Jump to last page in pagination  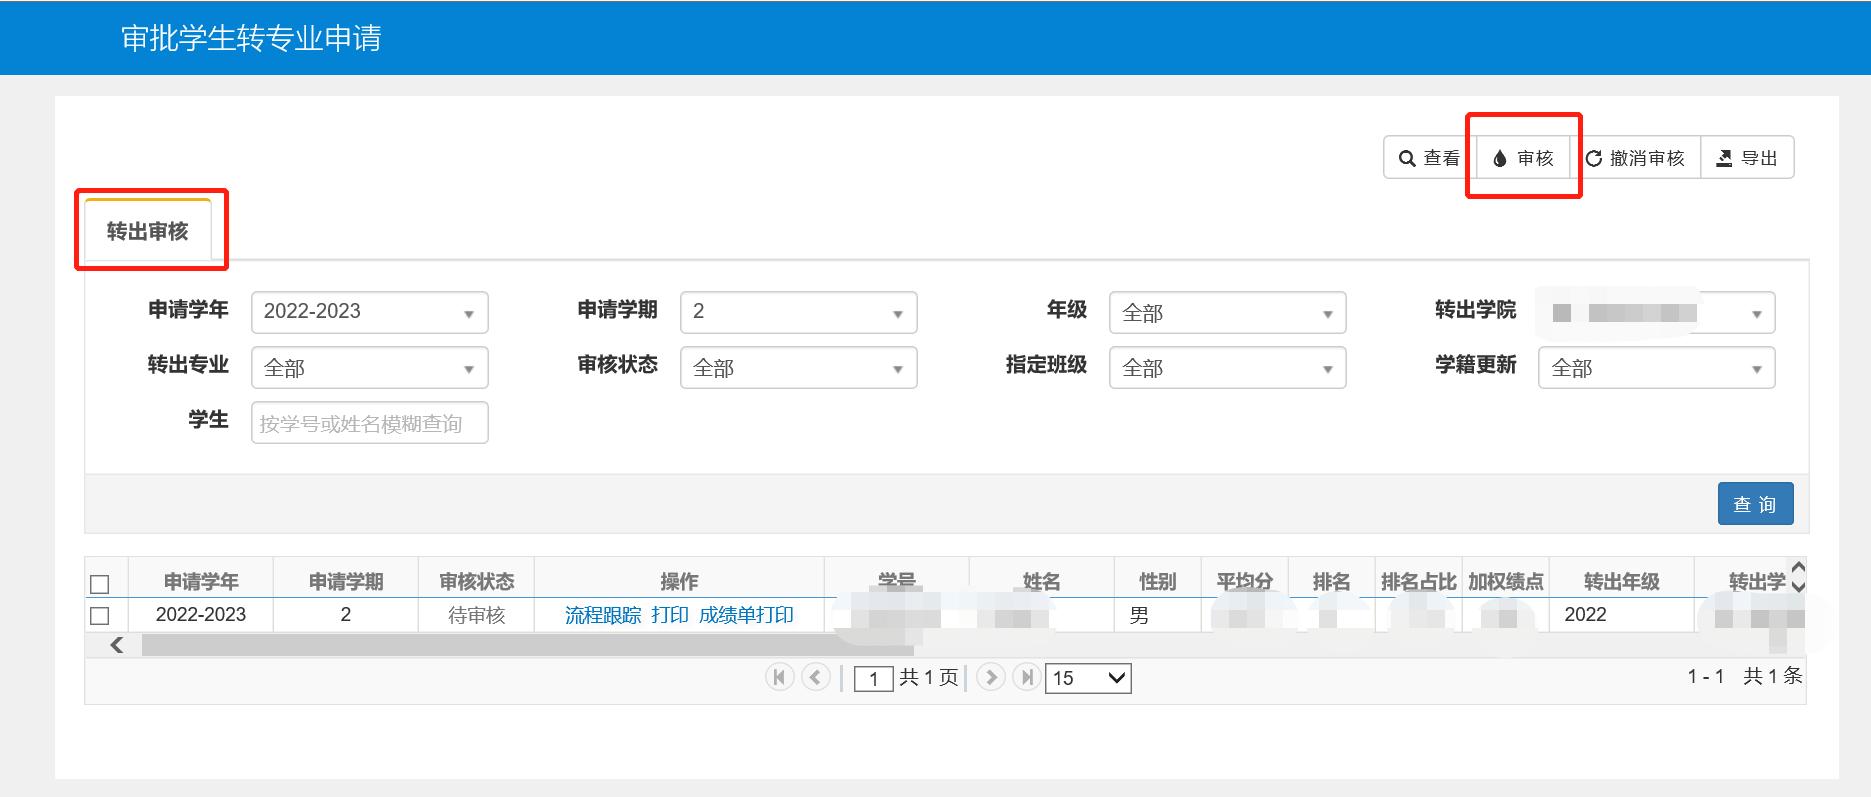(1026, 677)
